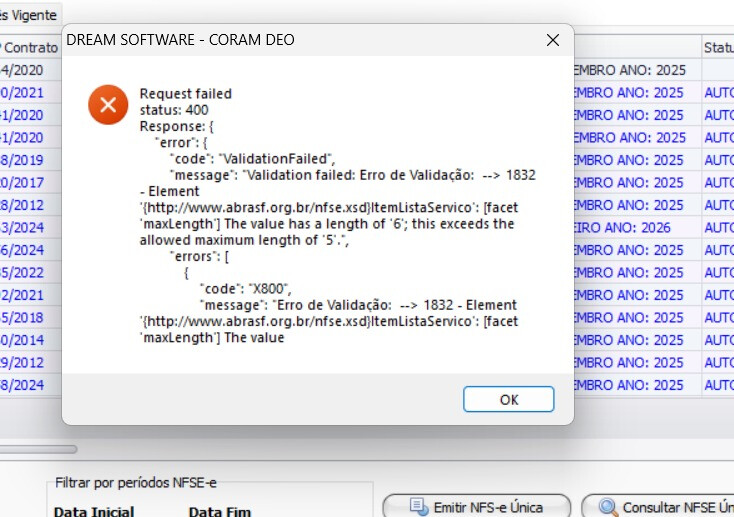Click the Consultar NFSE magnifier icon
734x517 pixels.
(607, 507)
